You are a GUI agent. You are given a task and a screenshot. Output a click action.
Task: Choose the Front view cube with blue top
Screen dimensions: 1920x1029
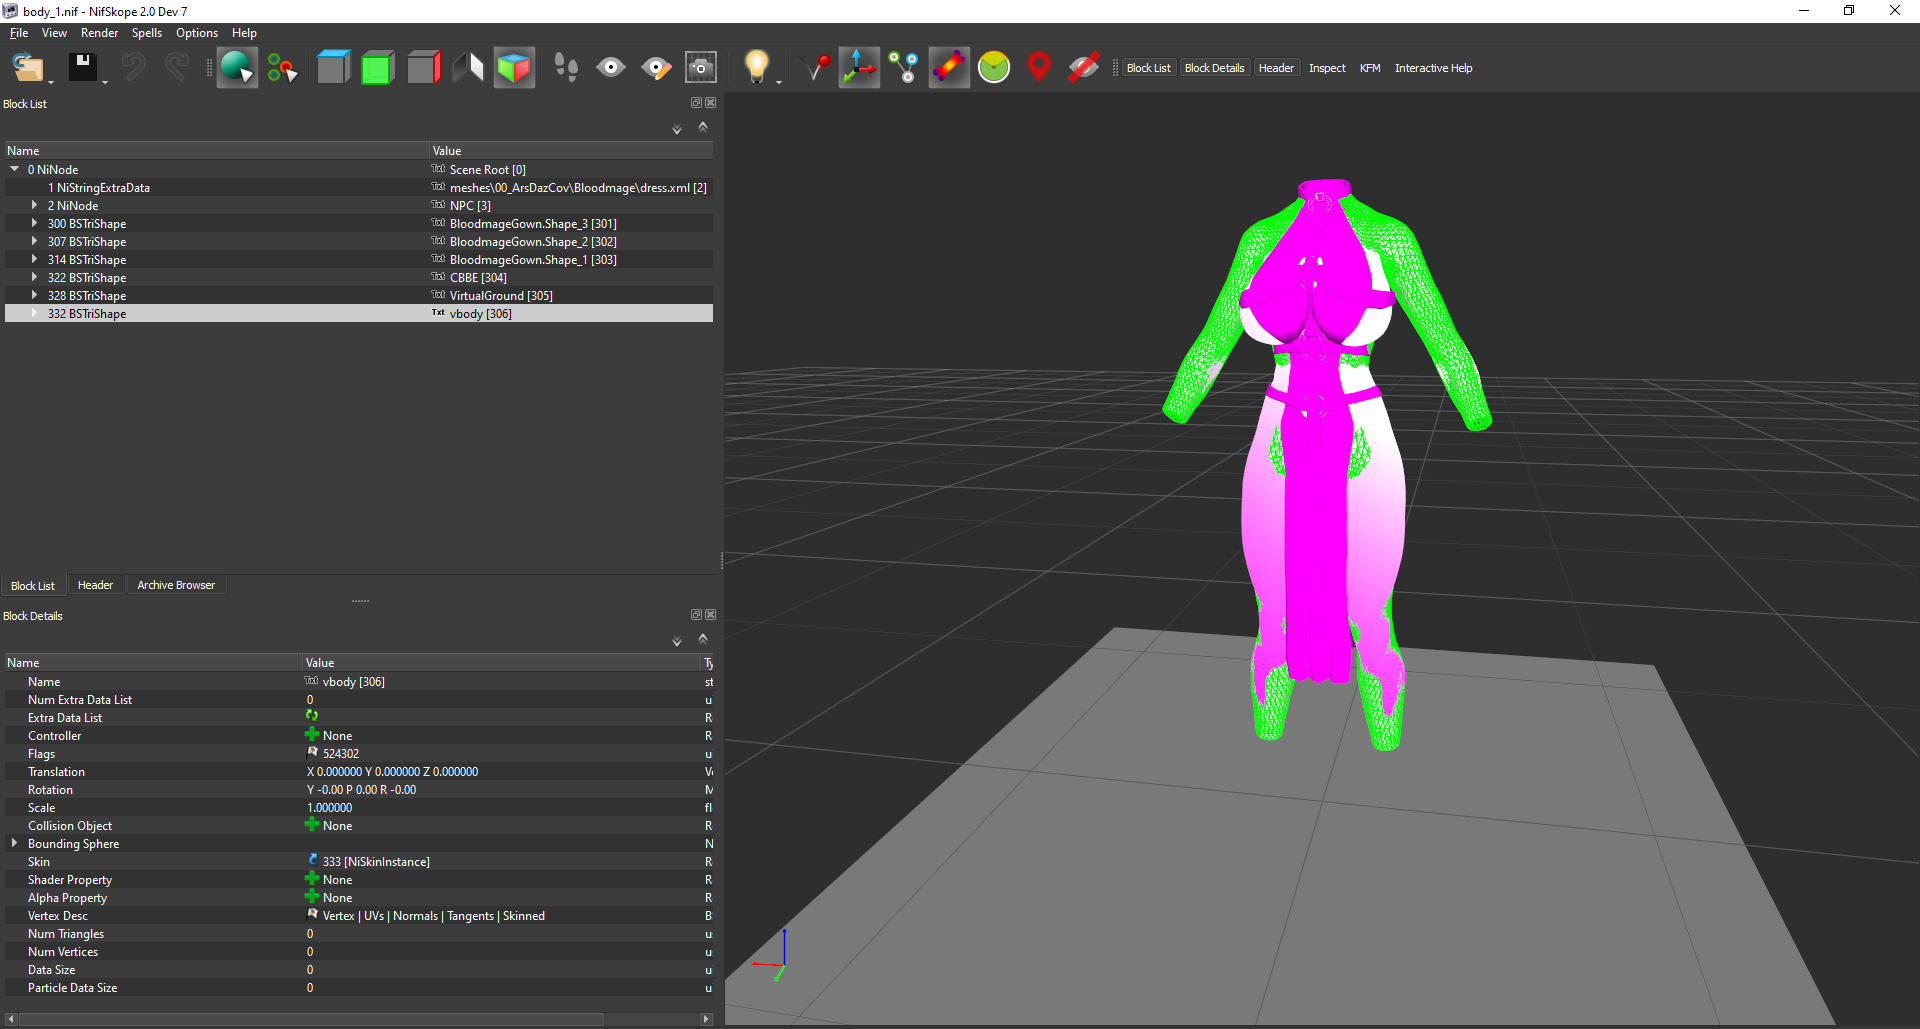click(333, 68)
